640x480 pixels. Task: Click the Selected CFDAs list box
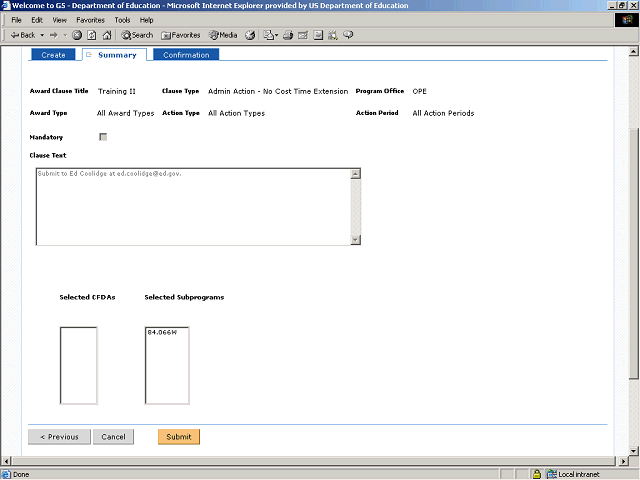[78, 365]
